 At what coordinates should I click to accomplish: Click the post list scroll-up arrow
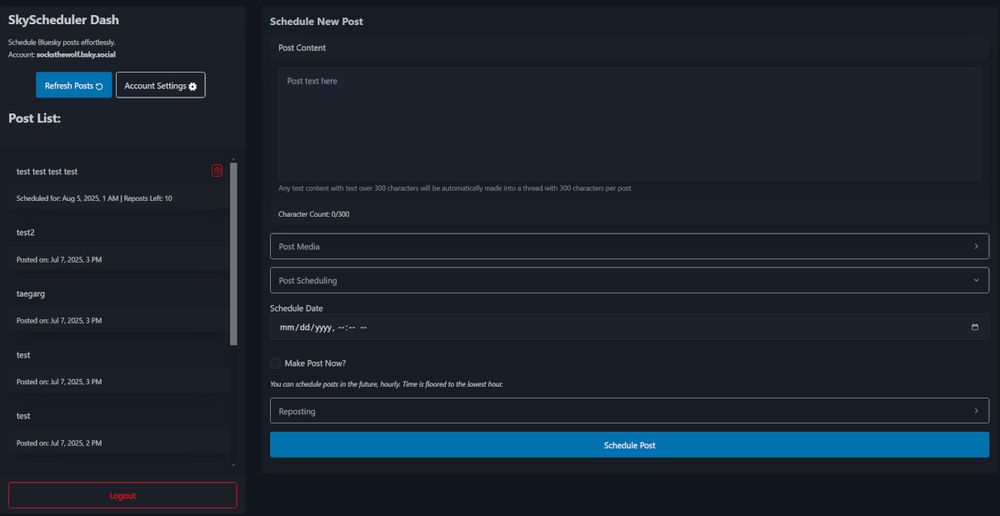tap(233, 159)
